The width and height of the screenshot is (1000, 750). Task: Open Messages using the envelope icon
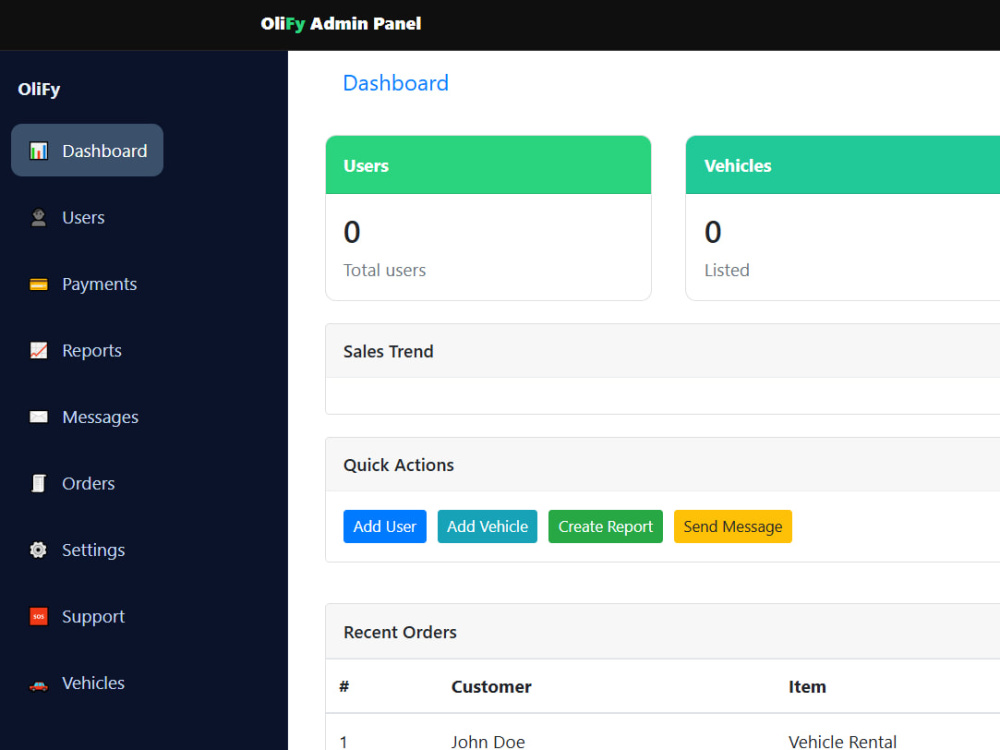pos(38,417)
